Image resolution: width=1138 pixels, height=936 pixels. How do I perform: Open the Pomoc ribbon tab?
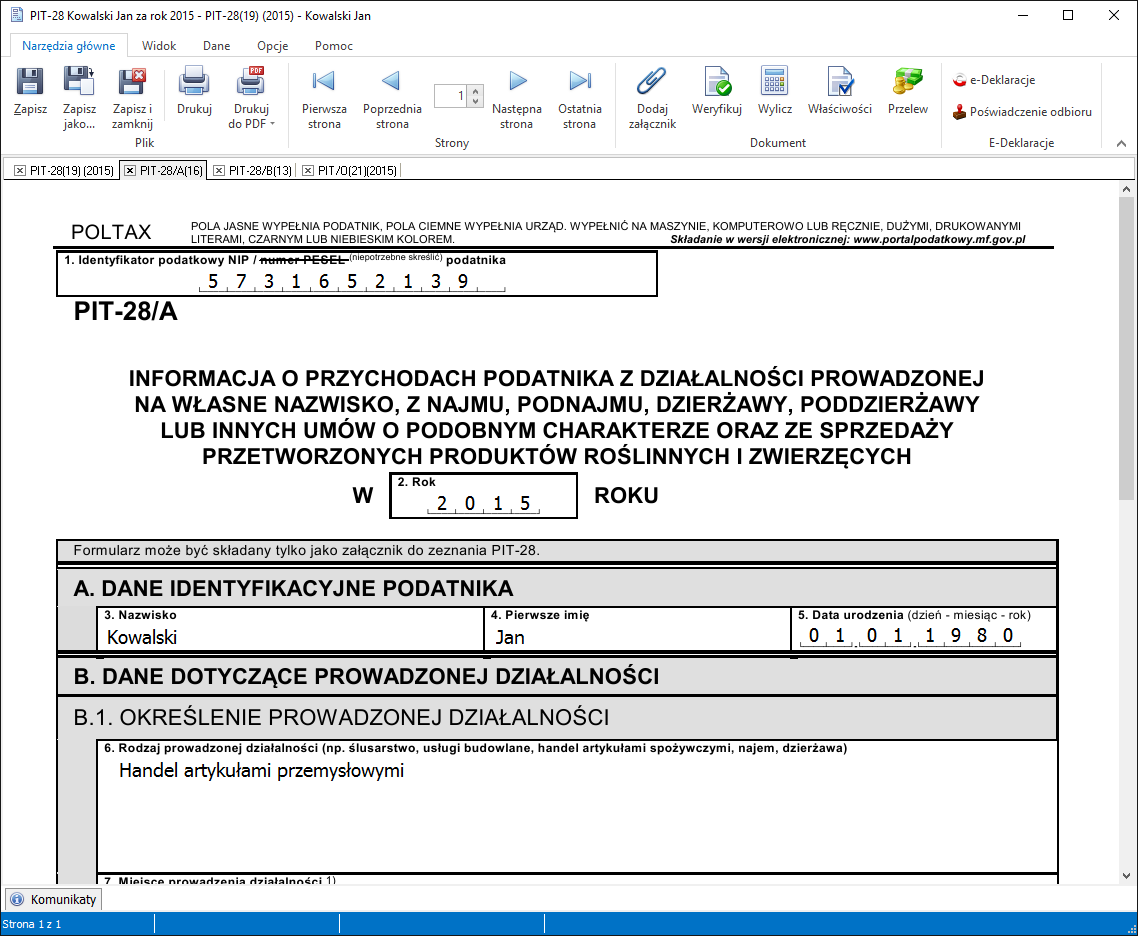click(334, 46)
